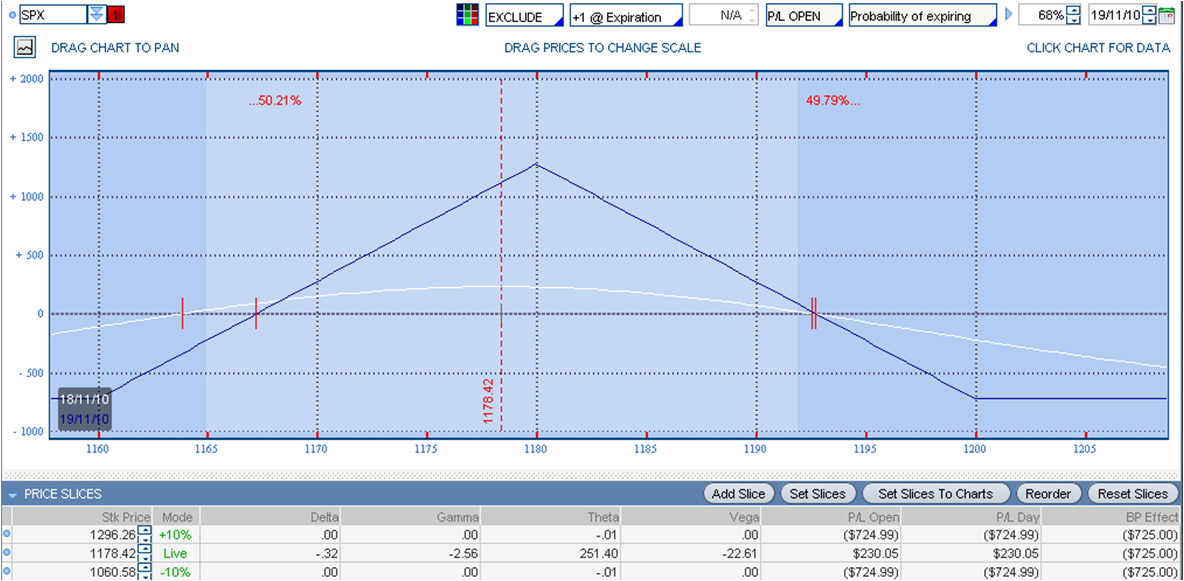Viewport: 1184px width, 581px height.
Task: Click the Set Slices button
Action: tap(819, 494)
